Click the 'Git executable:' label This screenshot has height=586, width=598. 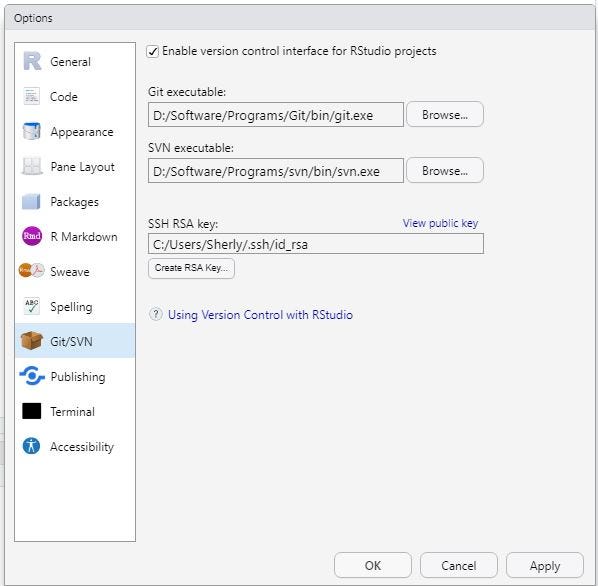187,92
